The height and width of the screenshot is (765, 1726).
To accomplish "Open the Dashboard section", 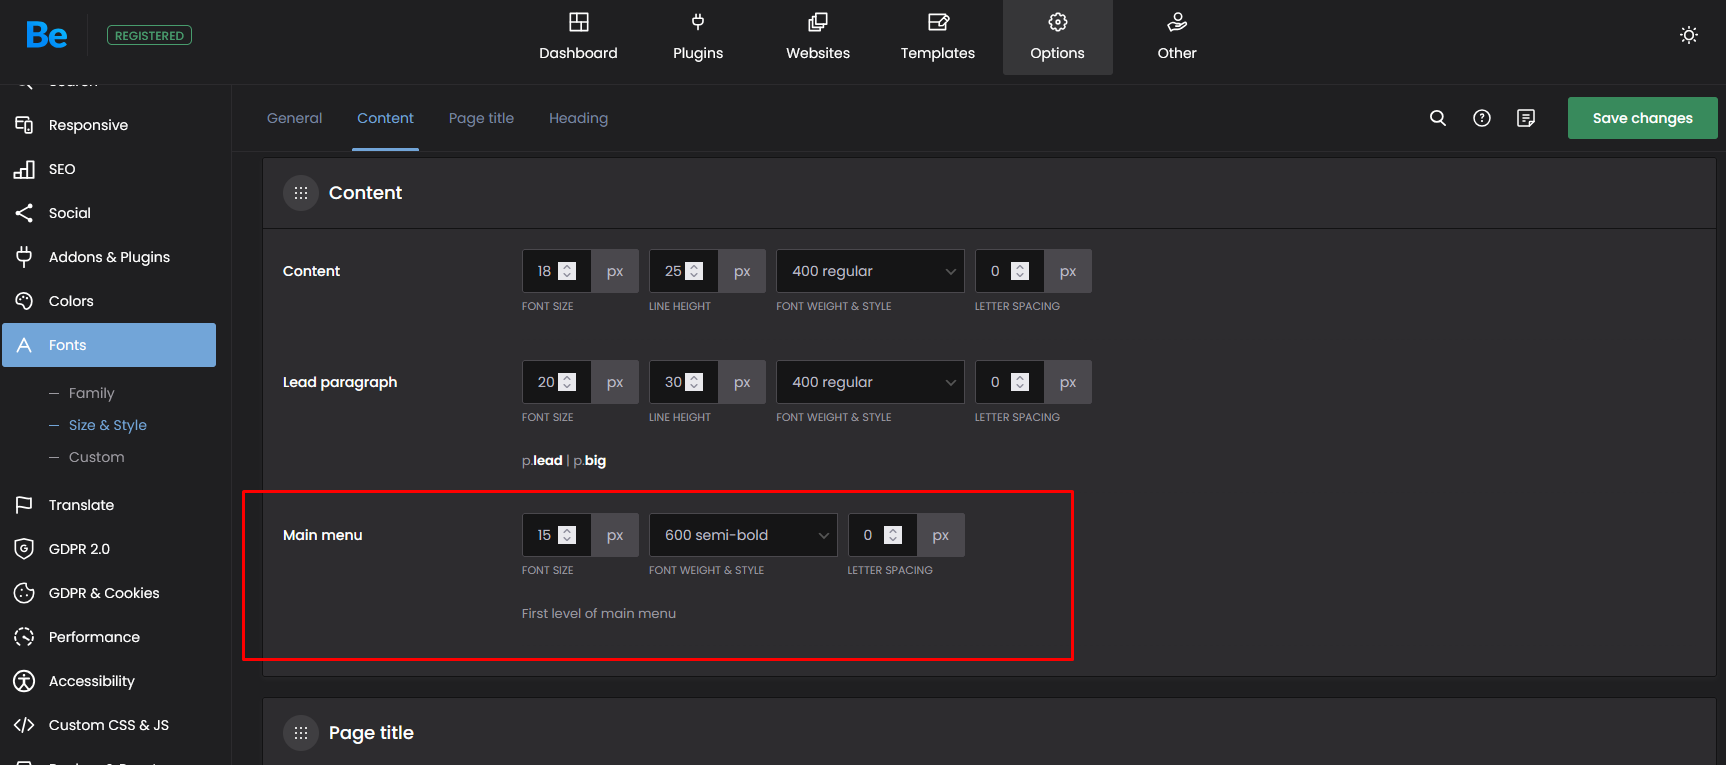I will 578,37.
